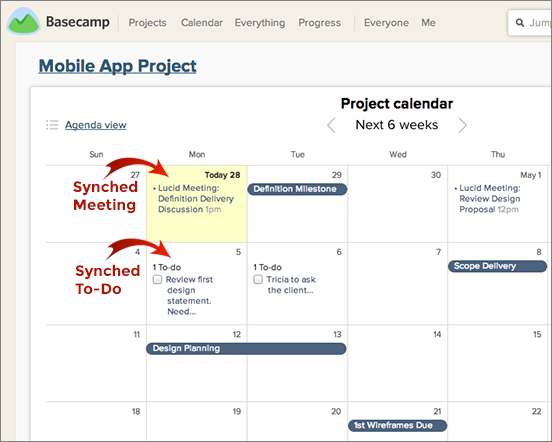552x442 pixels.
Task: Go to previous weeks with left chevron
Action: (x=331, y=125)
